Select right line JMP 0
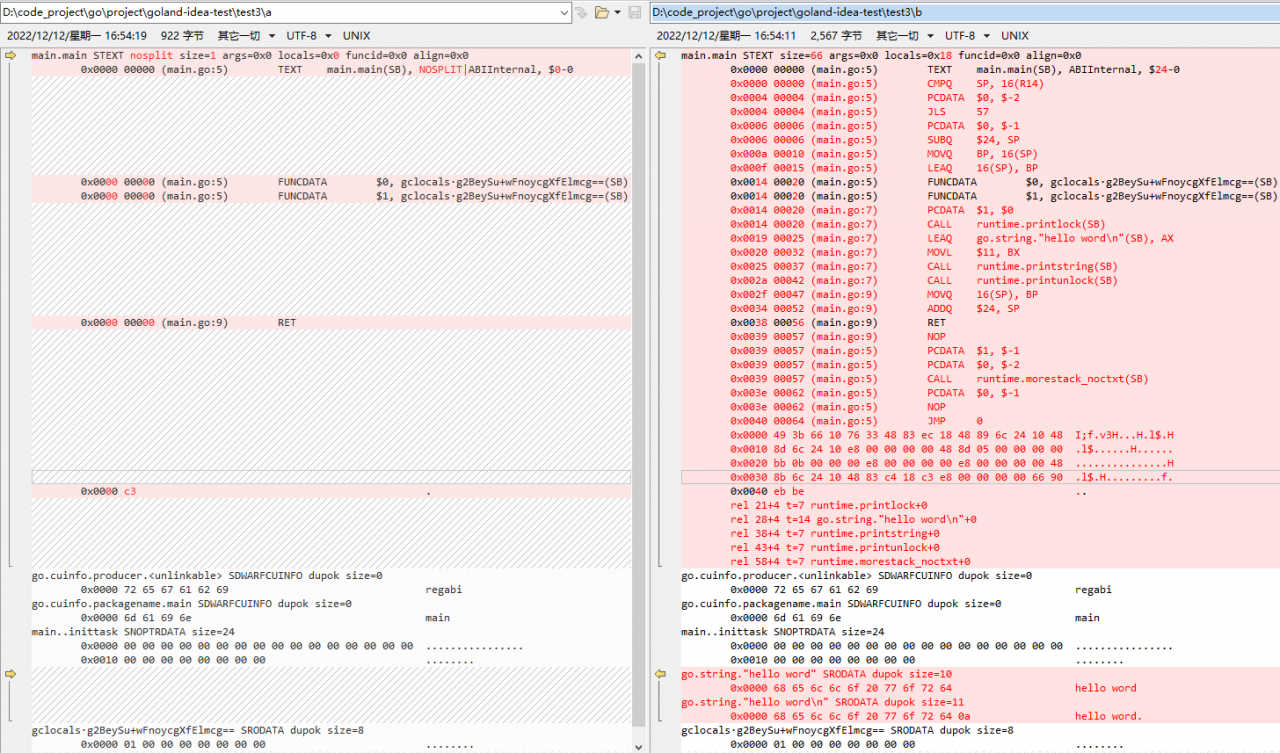 (x=978, y=421)
